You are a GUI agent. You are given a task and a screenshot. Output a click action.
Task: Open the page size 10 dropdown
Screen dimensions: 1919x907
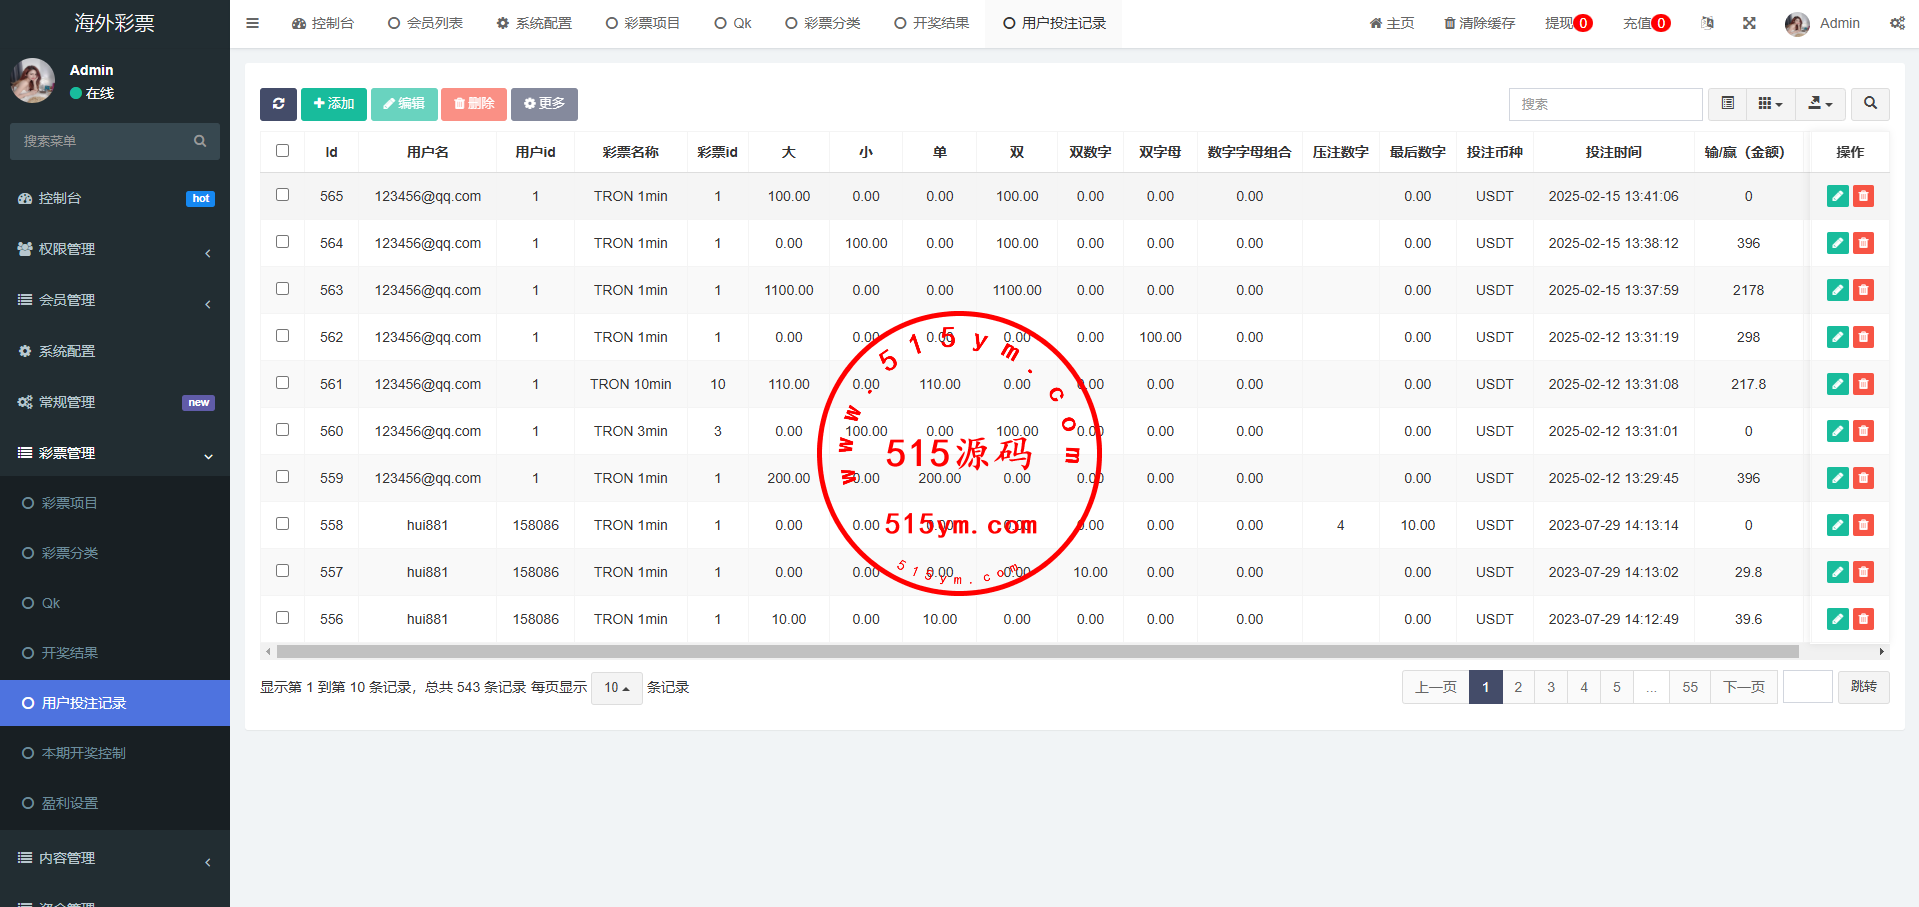[x=616, y=688]
